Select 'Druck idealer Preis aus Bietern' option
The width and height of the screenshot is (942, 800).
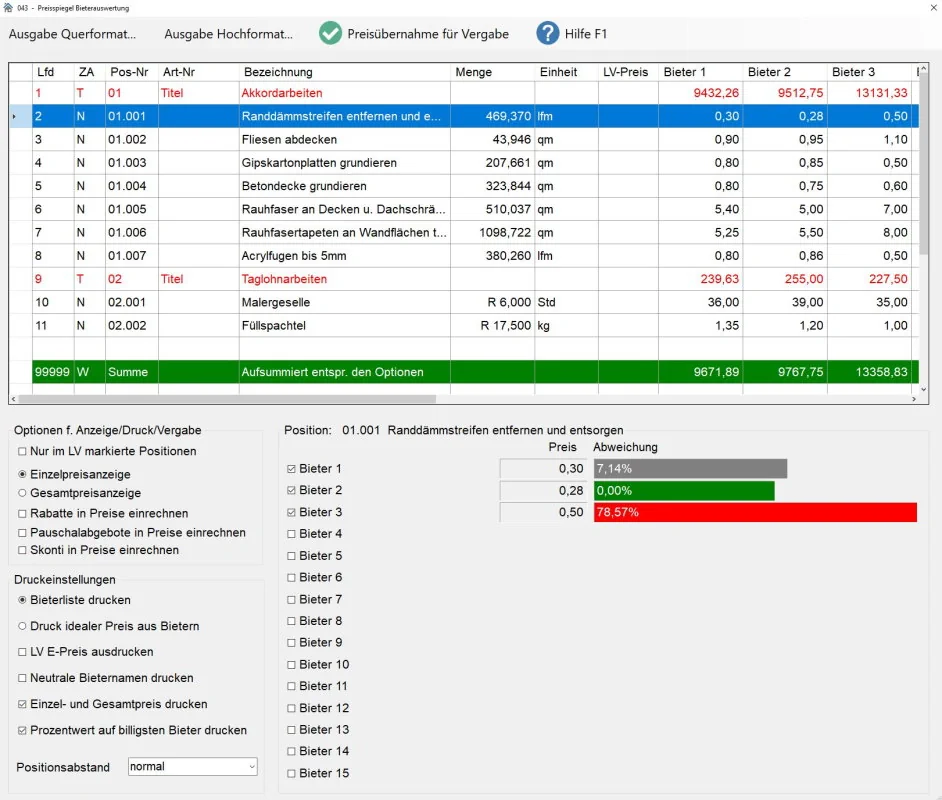point(22,626)
